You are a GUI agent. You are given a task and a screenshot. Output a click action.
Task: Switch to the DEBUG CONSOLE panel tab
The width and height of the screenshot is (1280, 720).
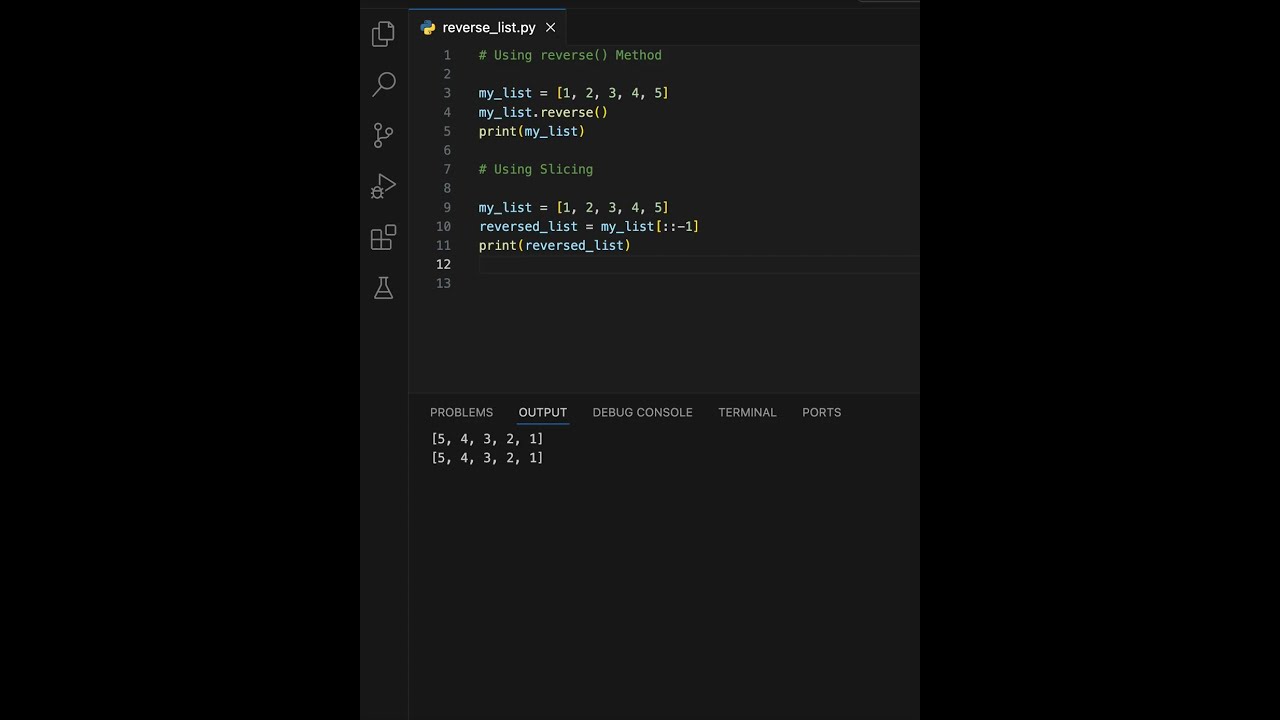coord(642,412)
